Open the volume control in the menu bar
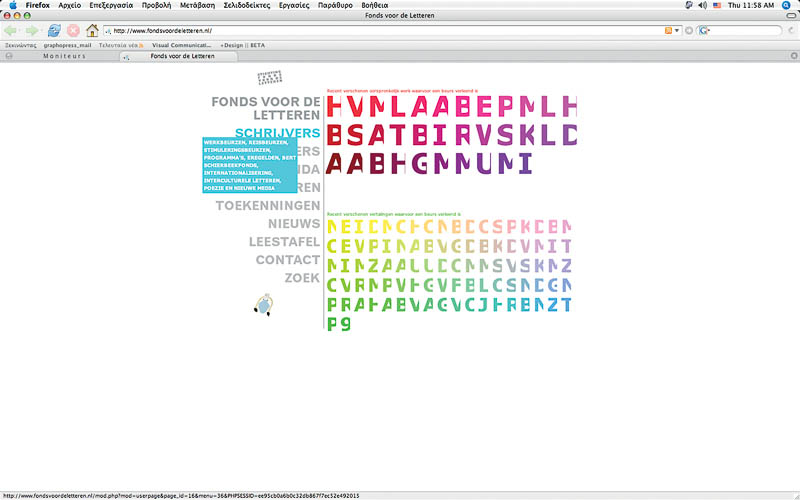The width and height of the screenshot is (800, 500). click(703, 5)
